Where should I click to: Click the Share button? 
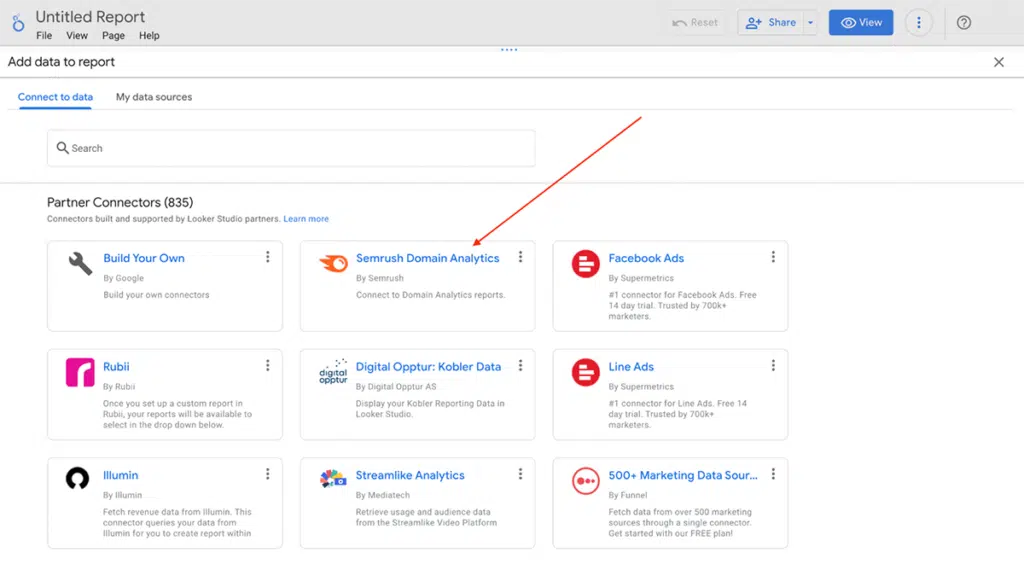pyautogui.click(x=771, y=23)
